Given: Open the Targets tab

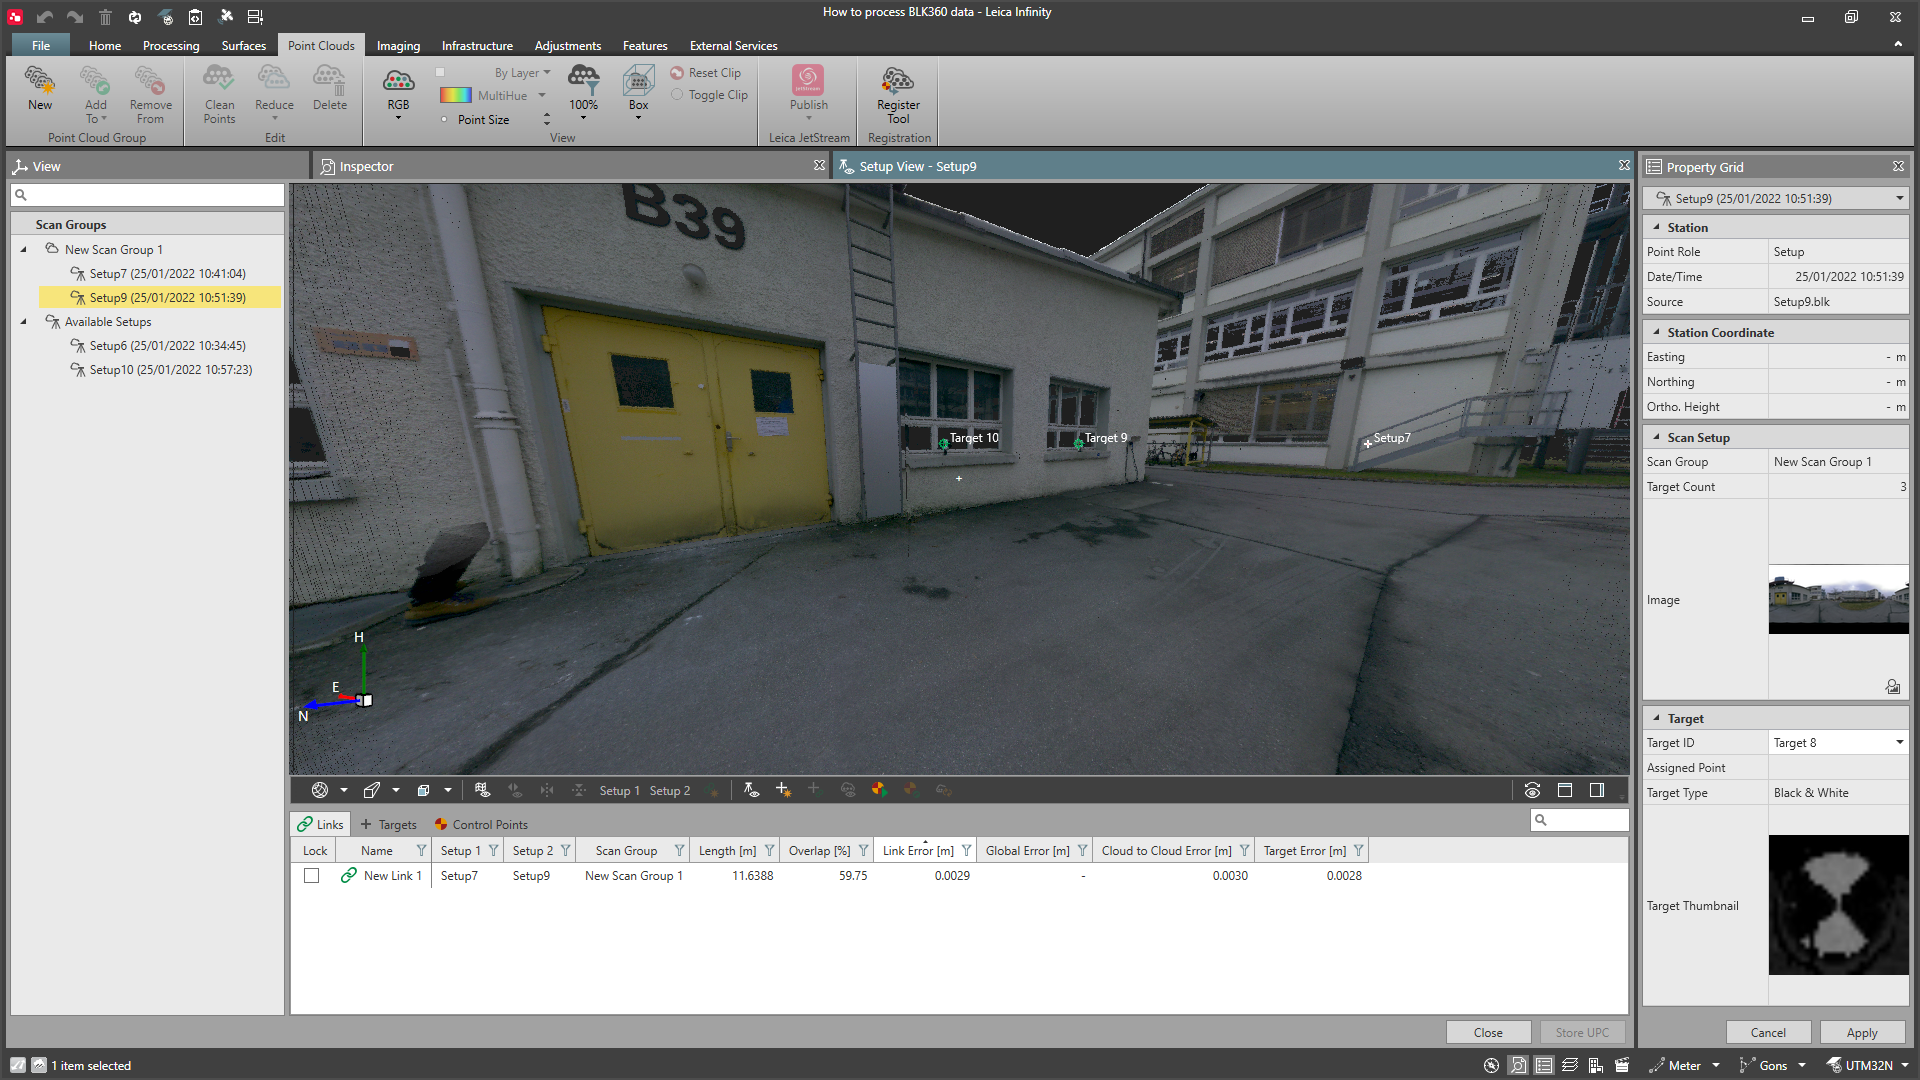Looking at the screenshot, I should 388,824.
